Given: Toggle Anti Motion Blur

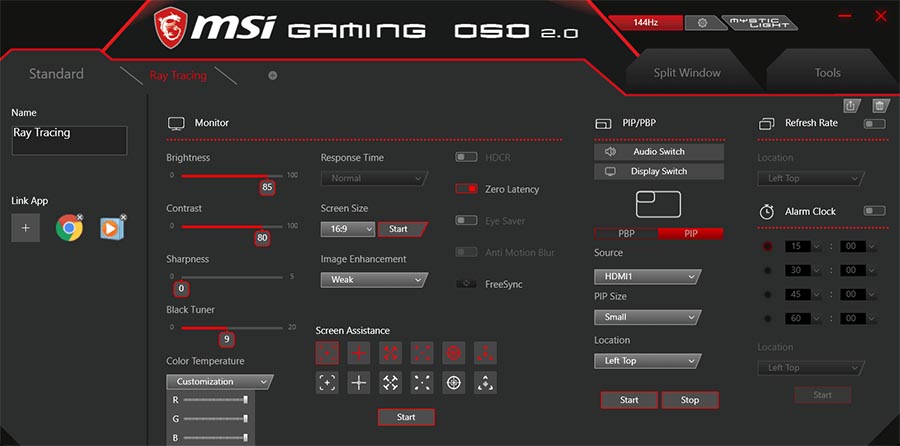Looking at the screenshot, I should [466, 252].
